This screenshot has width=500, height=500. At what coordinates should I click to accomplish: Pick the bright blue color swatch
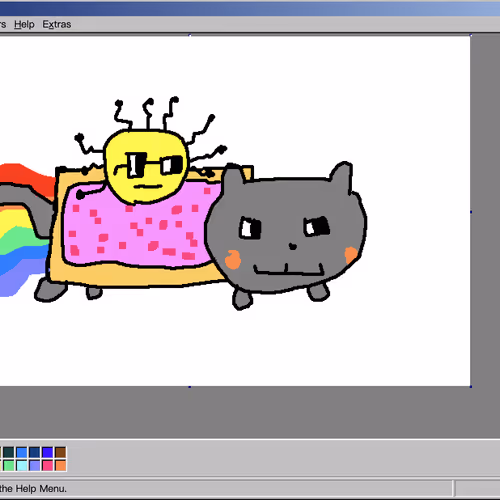point(22,452)
